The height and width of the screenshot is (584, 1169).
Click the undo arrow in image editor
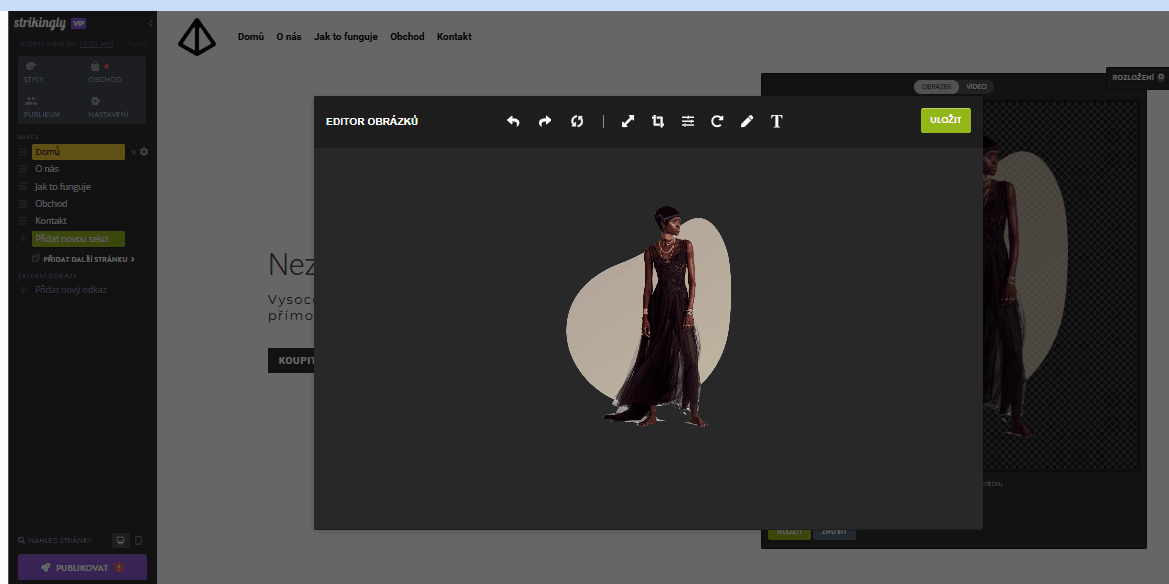pyautogui.click(x=513, y=121)
